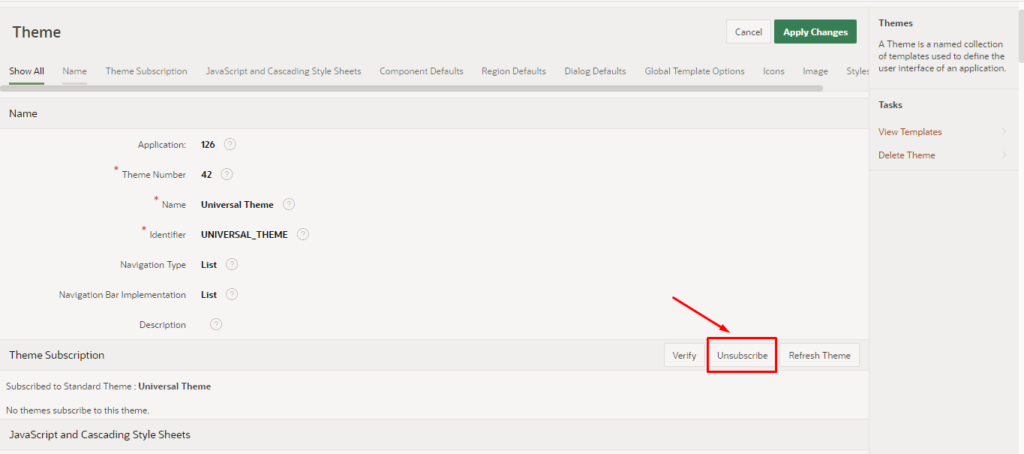This screenshot has height=454, width=1024.
Task: Click help icon next to UNIVERSAL_THEME identifier
Action: tap(303, 234)
